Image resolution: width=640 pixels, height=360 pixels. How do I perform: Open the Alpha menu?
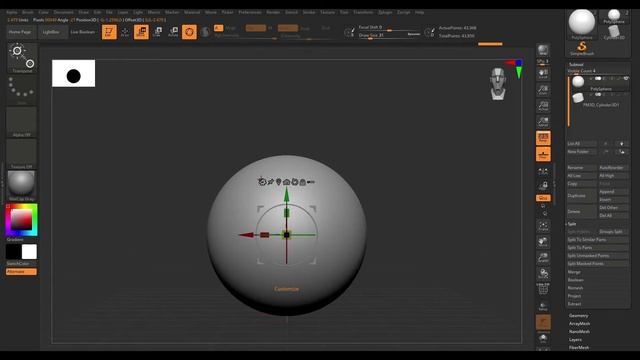coord(12,12)
